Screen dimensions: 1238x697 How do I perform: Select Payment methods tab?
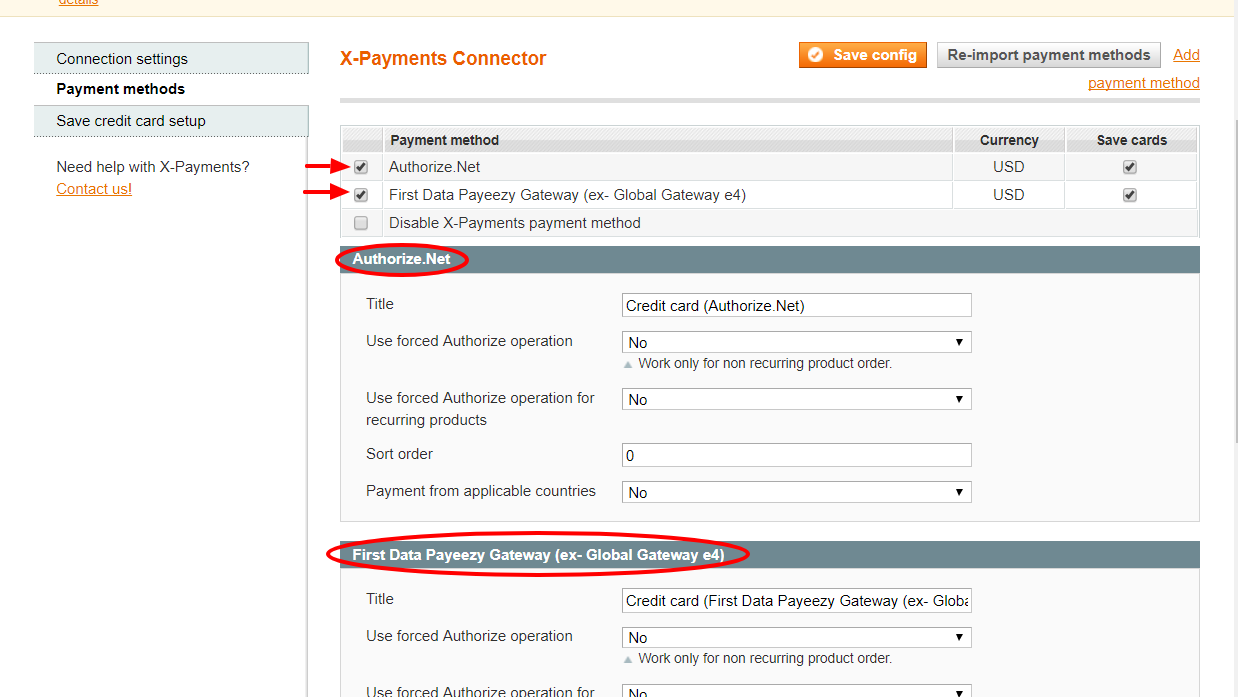click(171, 89)
